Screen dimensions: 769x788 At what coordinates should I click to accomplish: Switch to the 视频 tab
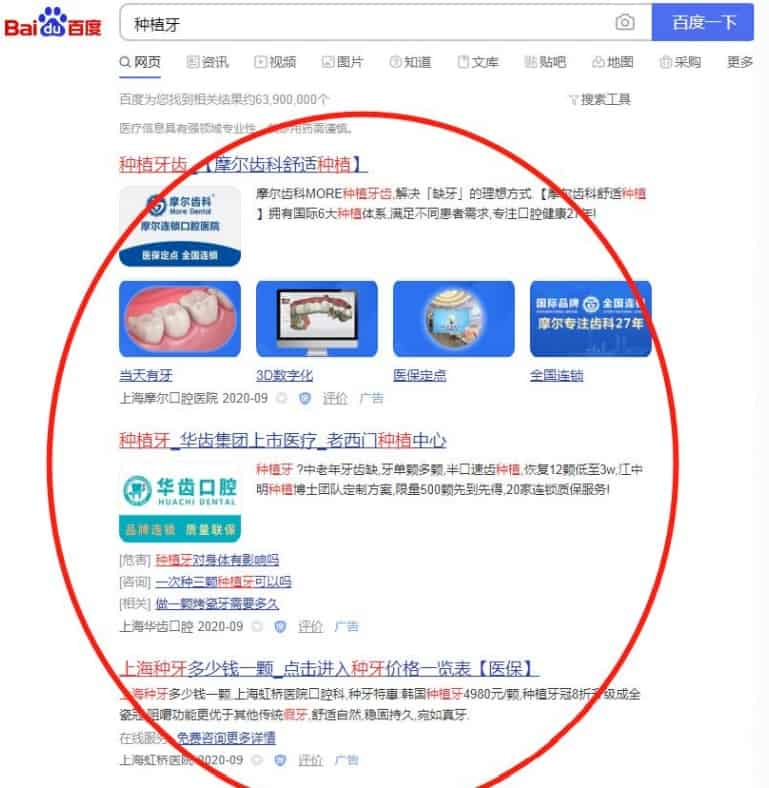tap(275, 62)
